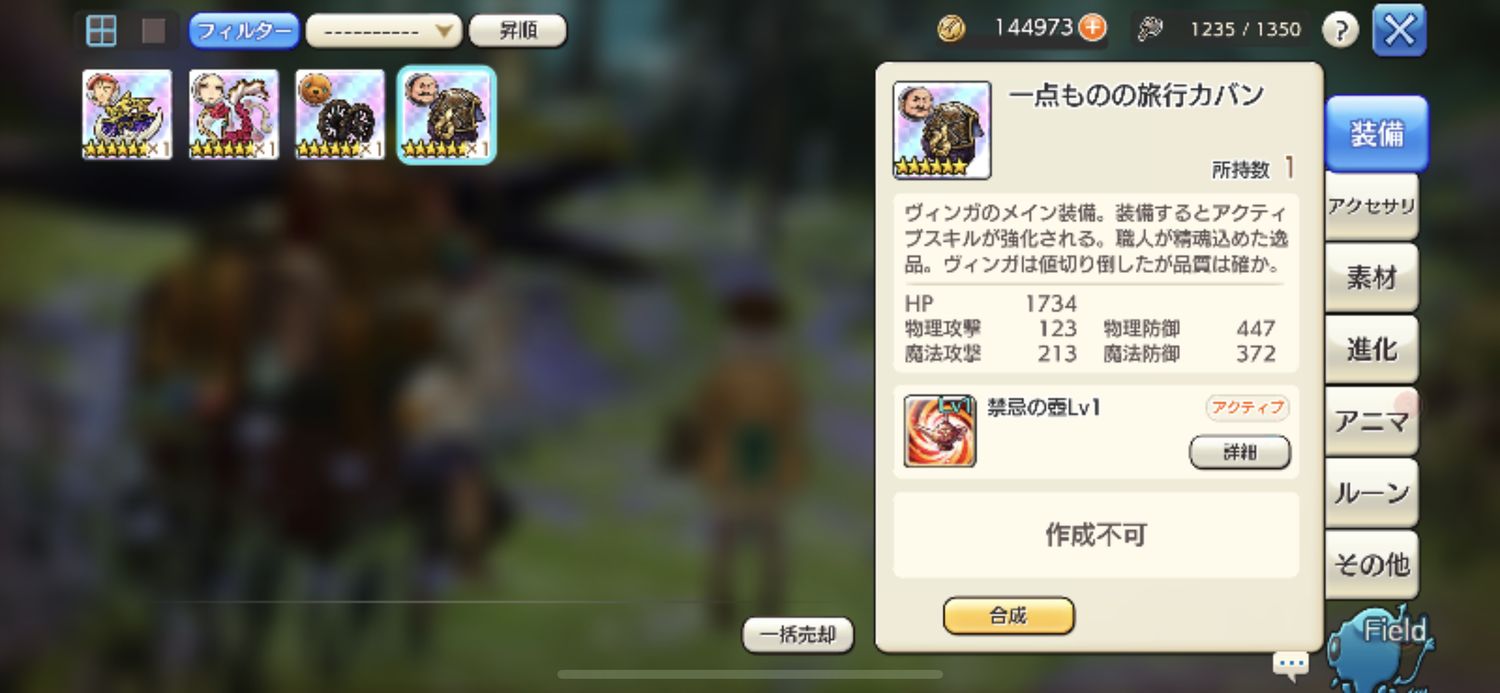Open the ルーン rune tab
The height and width of the screenshot is (693, 1500).
pyautogui.click(x=1372, y=493)
